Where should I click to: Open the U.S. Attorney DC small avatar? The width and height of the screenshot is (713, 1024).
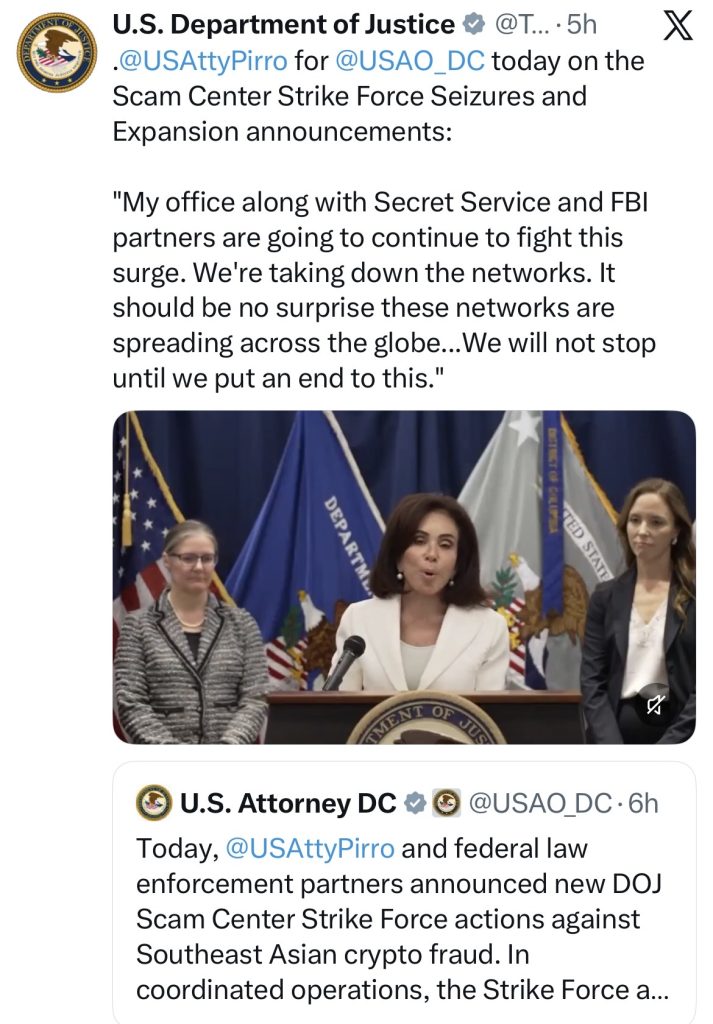tap(153, 803)
